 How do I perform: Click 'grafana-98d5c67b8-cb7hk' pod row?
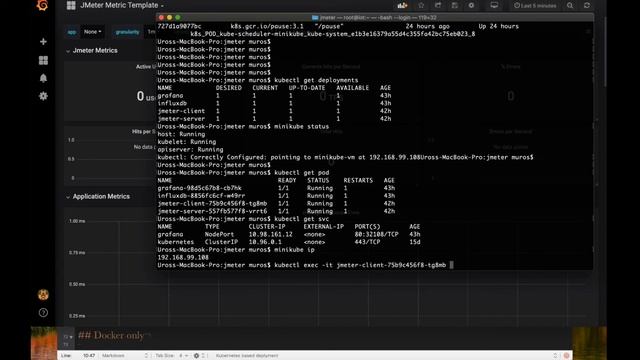[x=276, y=188]
